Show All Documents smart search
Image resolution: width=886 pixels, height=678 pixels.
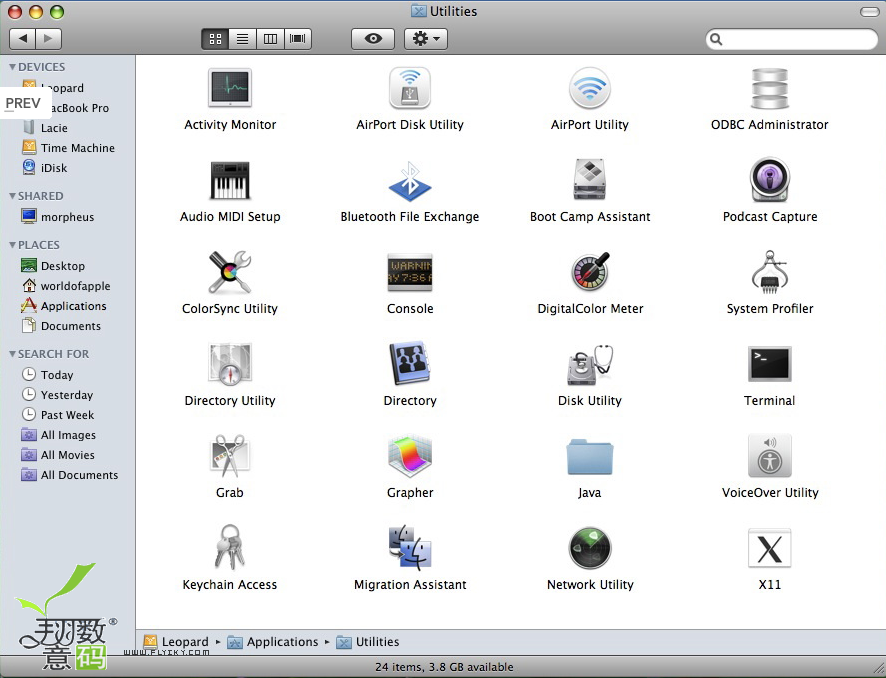[x=68, y=475]
